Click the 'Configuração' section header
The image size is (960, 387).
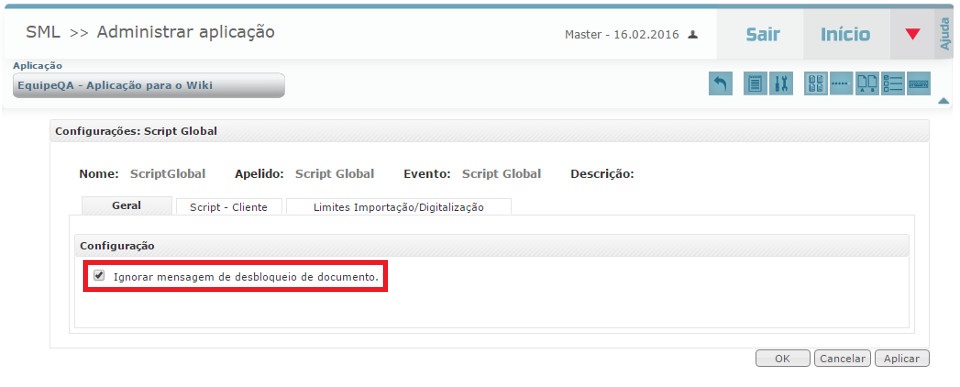click(492, 246)
